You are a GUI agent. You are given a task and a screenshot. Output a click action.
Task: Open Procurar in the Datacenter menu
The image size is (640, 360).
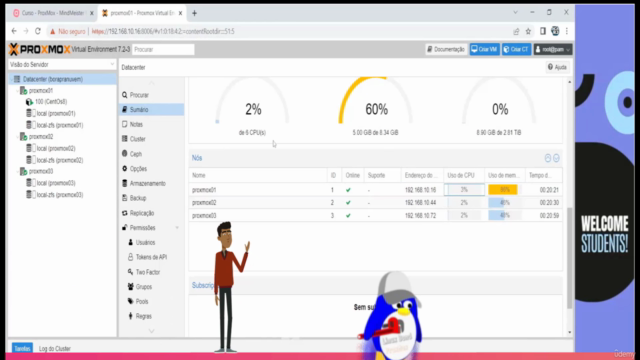[139, 95]
